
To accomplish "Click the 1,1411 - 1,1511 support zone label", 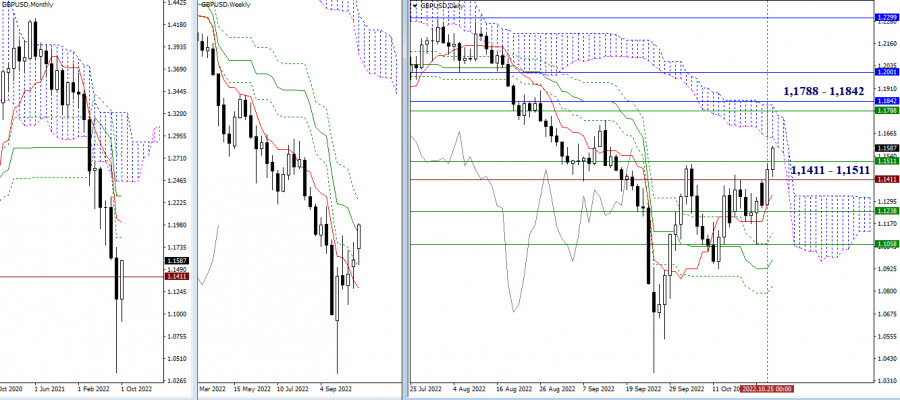I will [x=830, y=170].
